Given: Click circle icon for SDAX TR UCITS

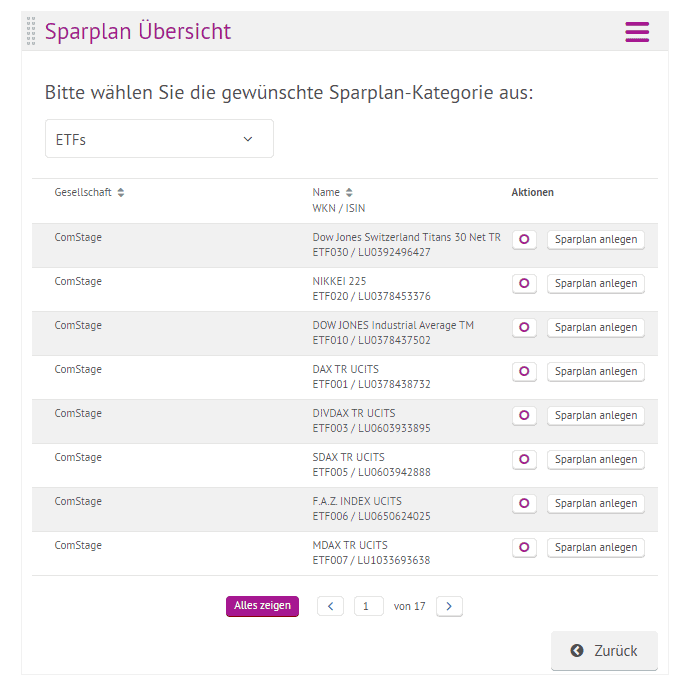Looking at the screenshot, I should click(524, 460).
